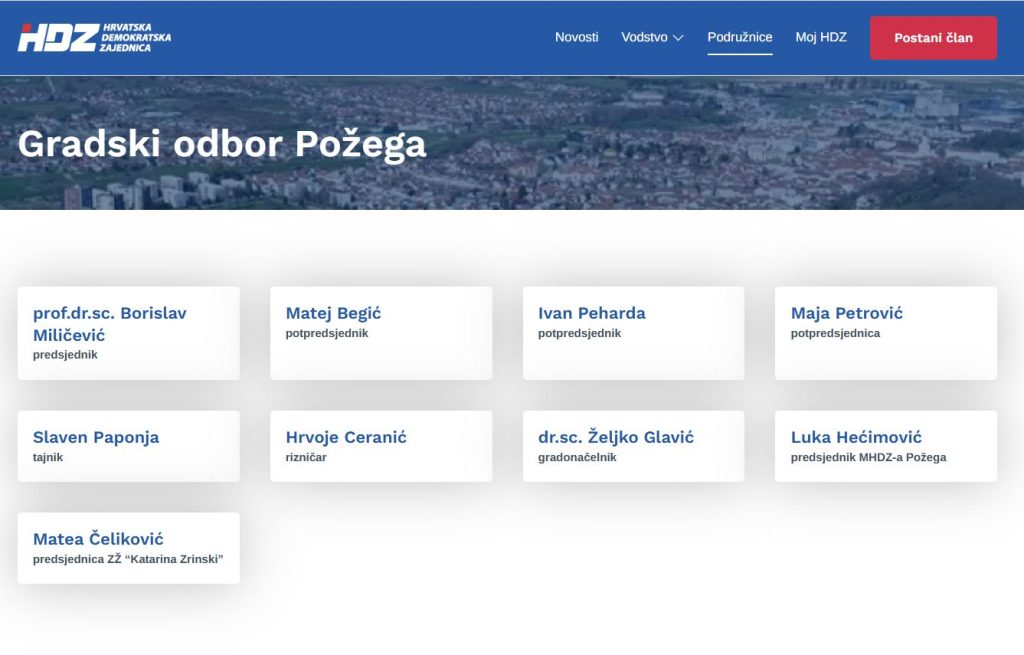Click the 'tajnik' role label
This screenshot has height=655, width=1024.
click(48, 457)
